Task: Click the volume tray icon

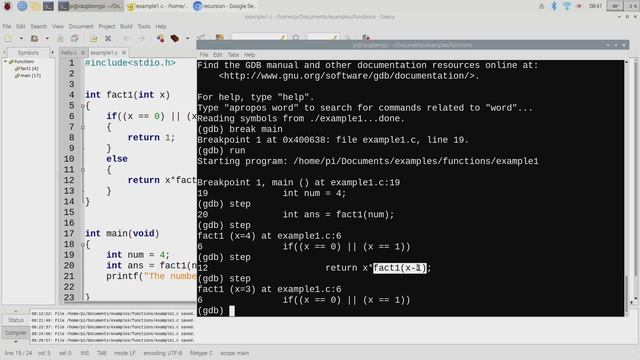Action: point(579,6)
